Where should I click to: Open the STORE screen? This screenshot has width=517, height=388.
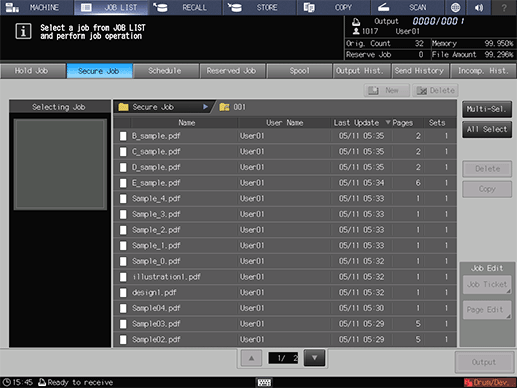pyautogui.click(x=259, y=7)
